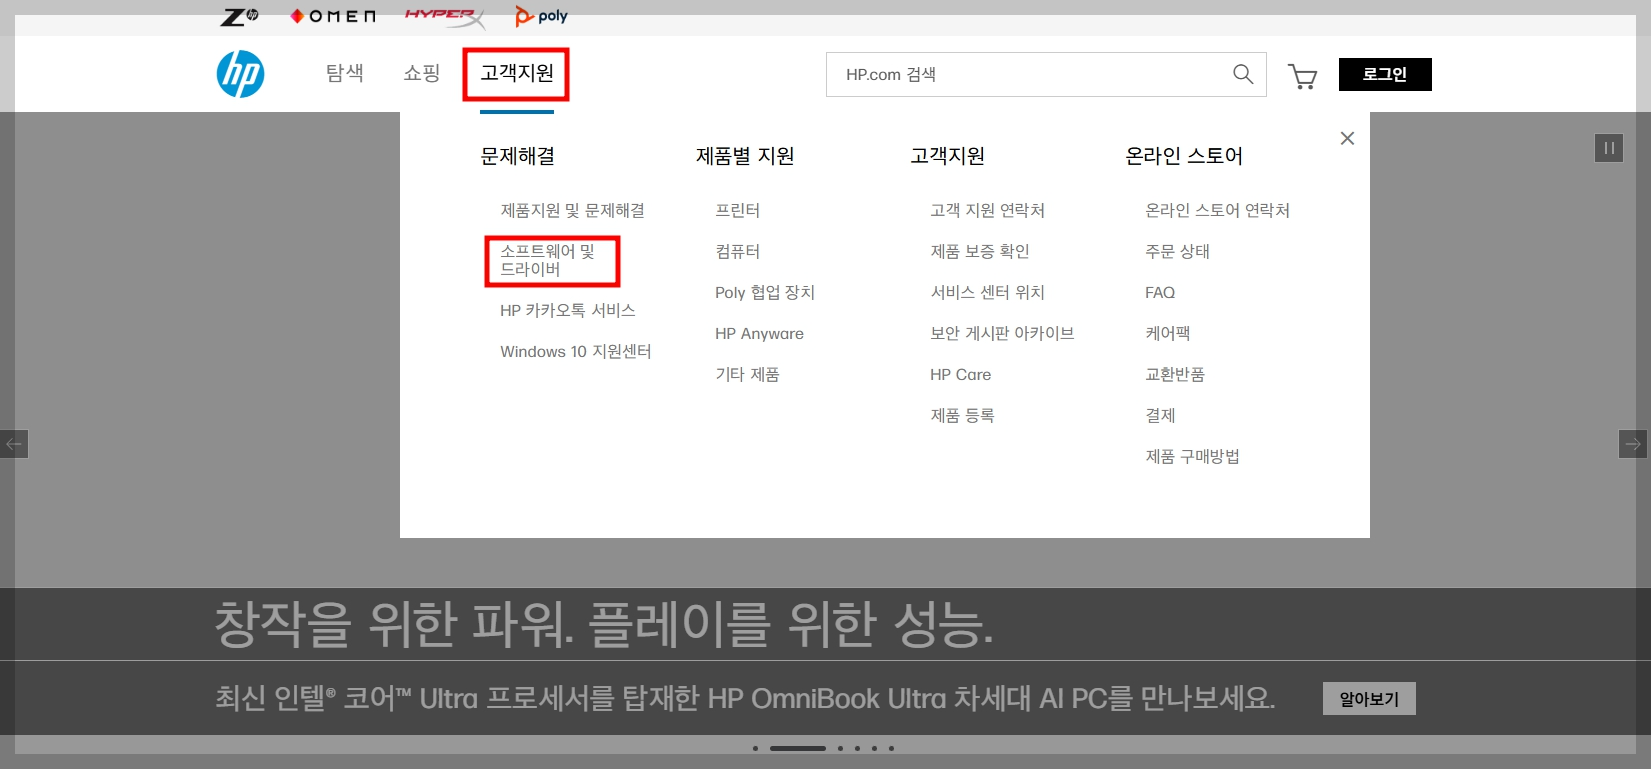Open 결제 link
The width and height of the screenshot is (1651, 769).
(1160, 415)
